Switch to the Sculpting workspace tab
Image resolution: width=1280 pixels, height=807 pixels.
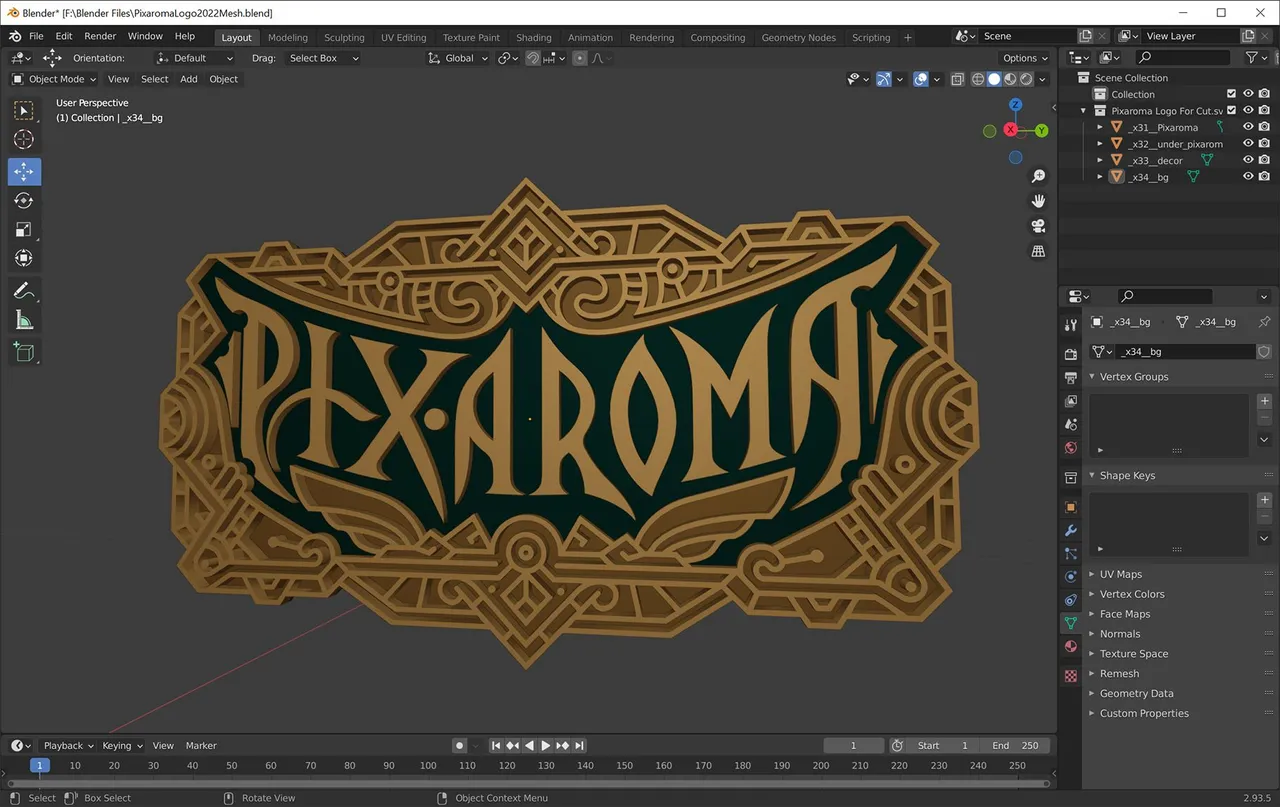pos(344,37)
